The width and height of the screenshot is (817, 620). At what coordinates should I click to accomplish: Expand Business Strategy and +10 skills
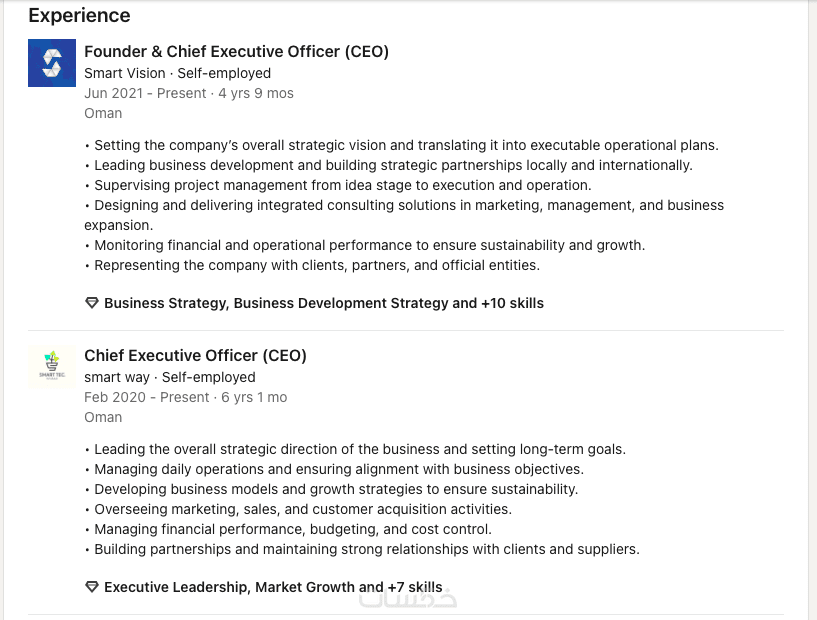pos(323,303)
